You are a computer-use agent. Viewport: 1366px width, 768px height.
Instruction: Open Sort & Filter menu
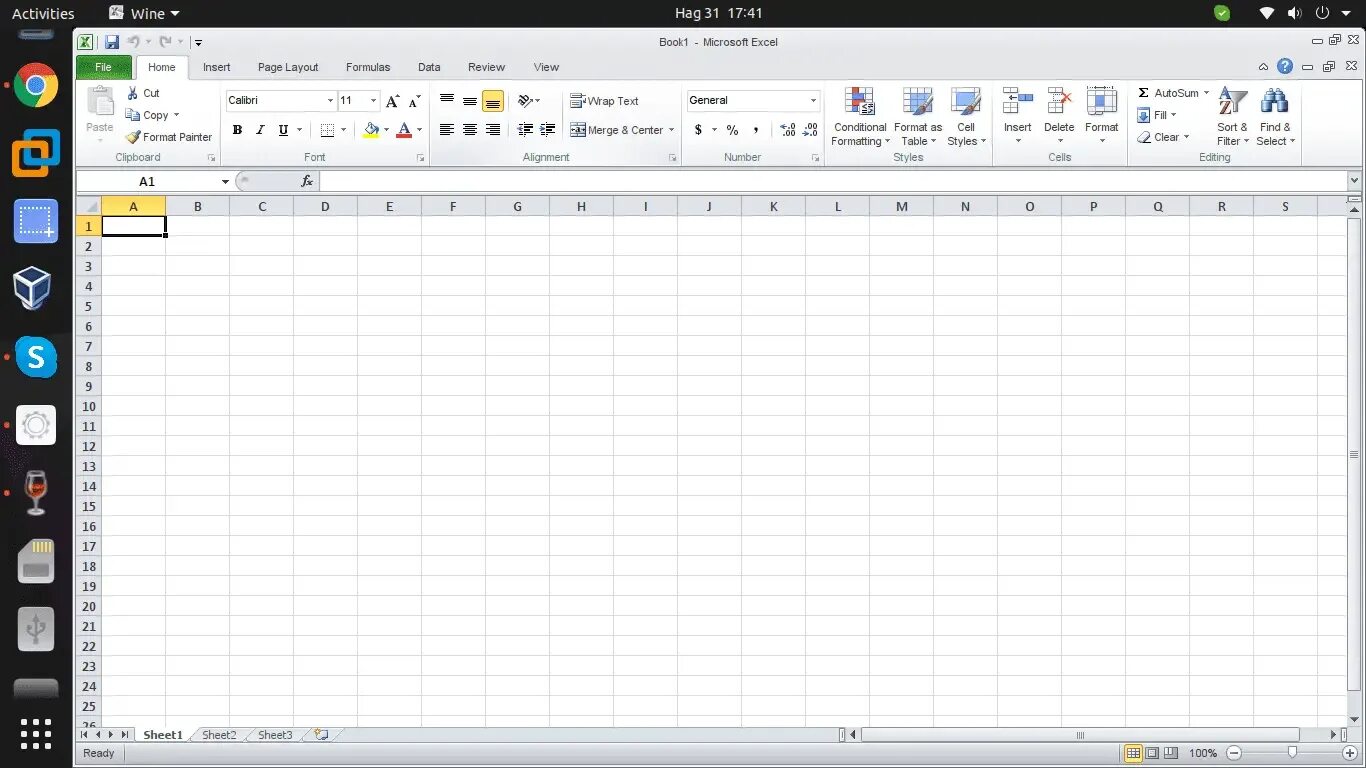click(1233, 116)
